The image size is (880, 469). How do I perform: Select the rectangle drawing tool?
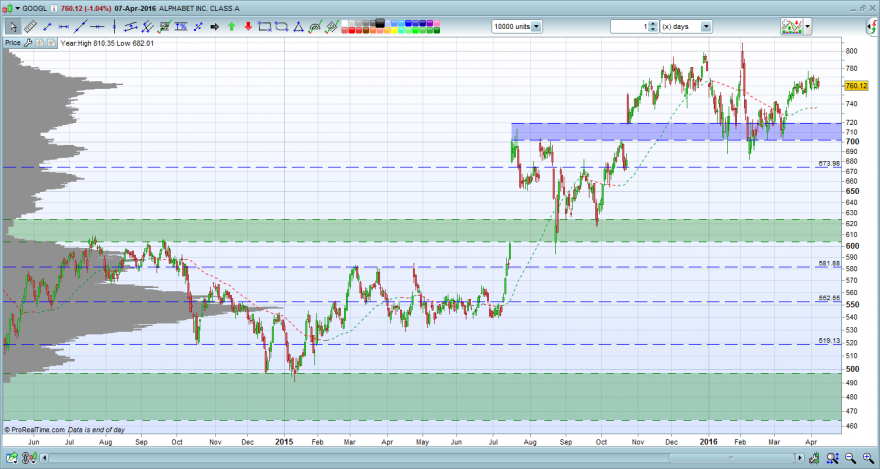point(264,26)
